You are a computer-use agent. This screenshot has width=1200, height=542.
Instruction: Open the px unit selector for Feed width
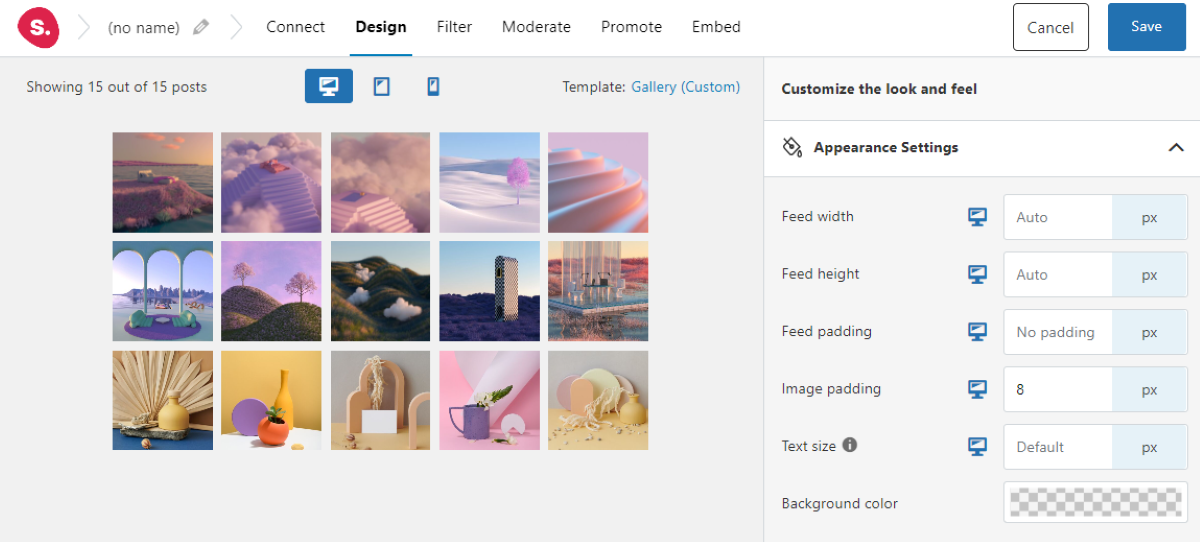tap(1150, 217)
